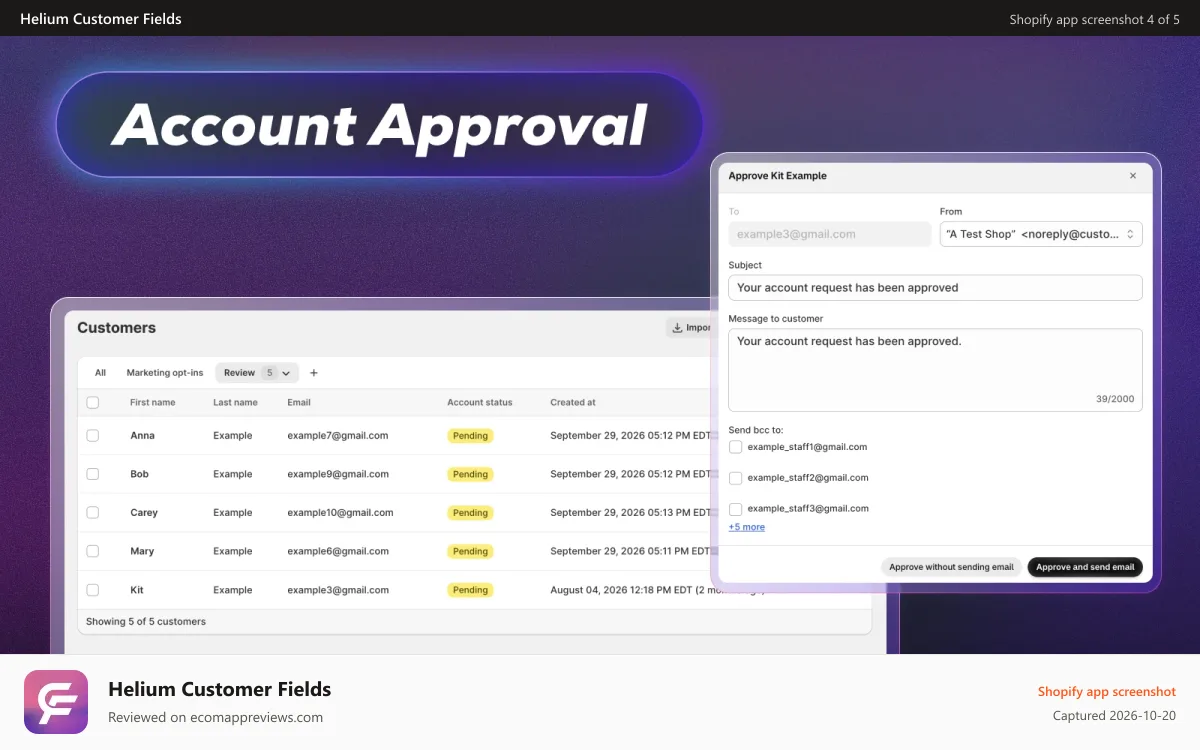Edit the Message to customer textarea
The width and height of the screenshot is (1200, 750).
935,370
